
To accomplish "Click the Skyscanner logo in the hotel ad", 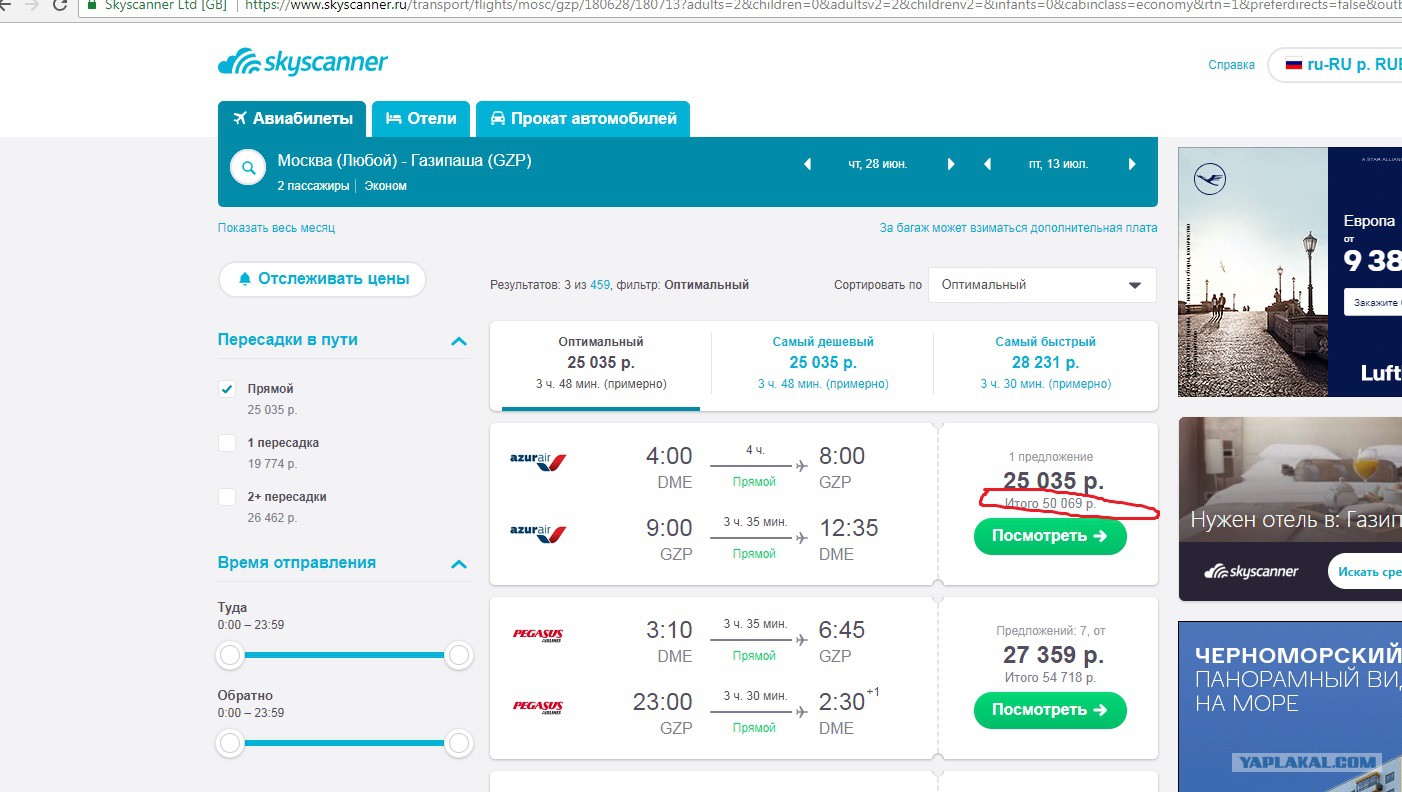I will pyautogui.click(x=1251, y=571).
